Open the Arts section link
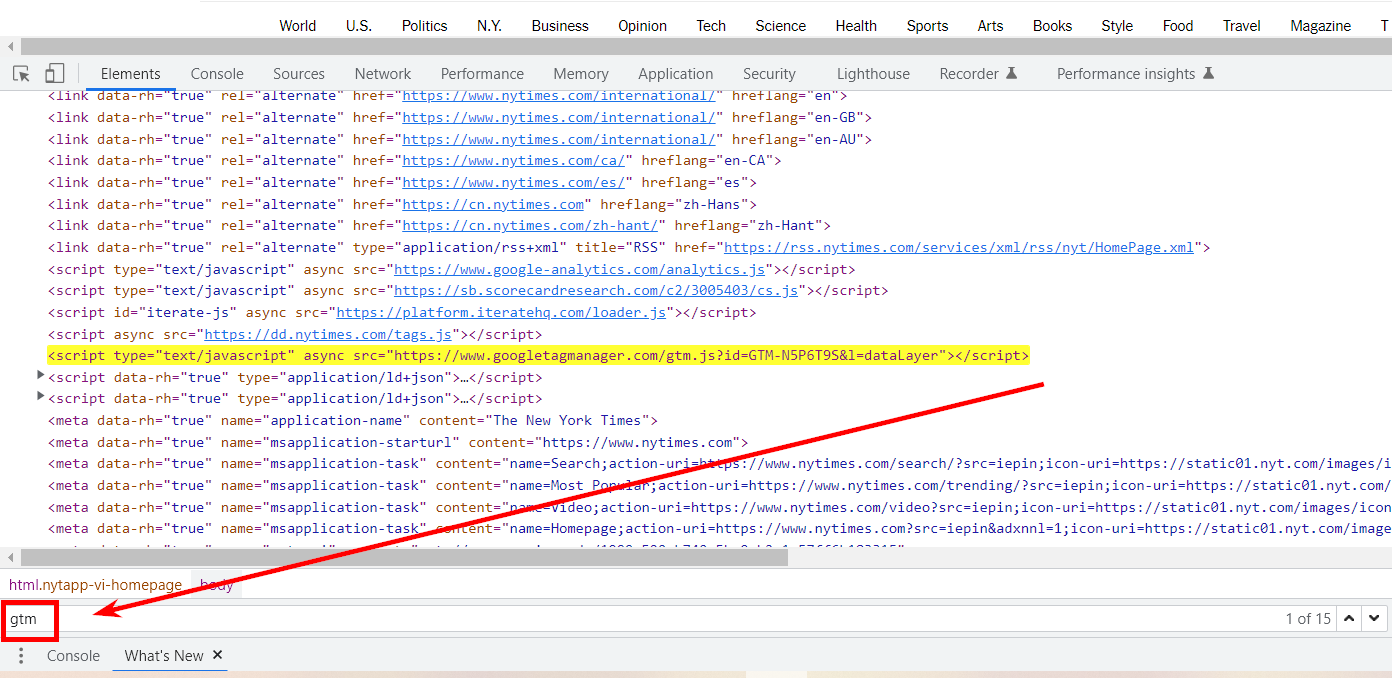Screen dimensions: 1392x678 (991, 26)
